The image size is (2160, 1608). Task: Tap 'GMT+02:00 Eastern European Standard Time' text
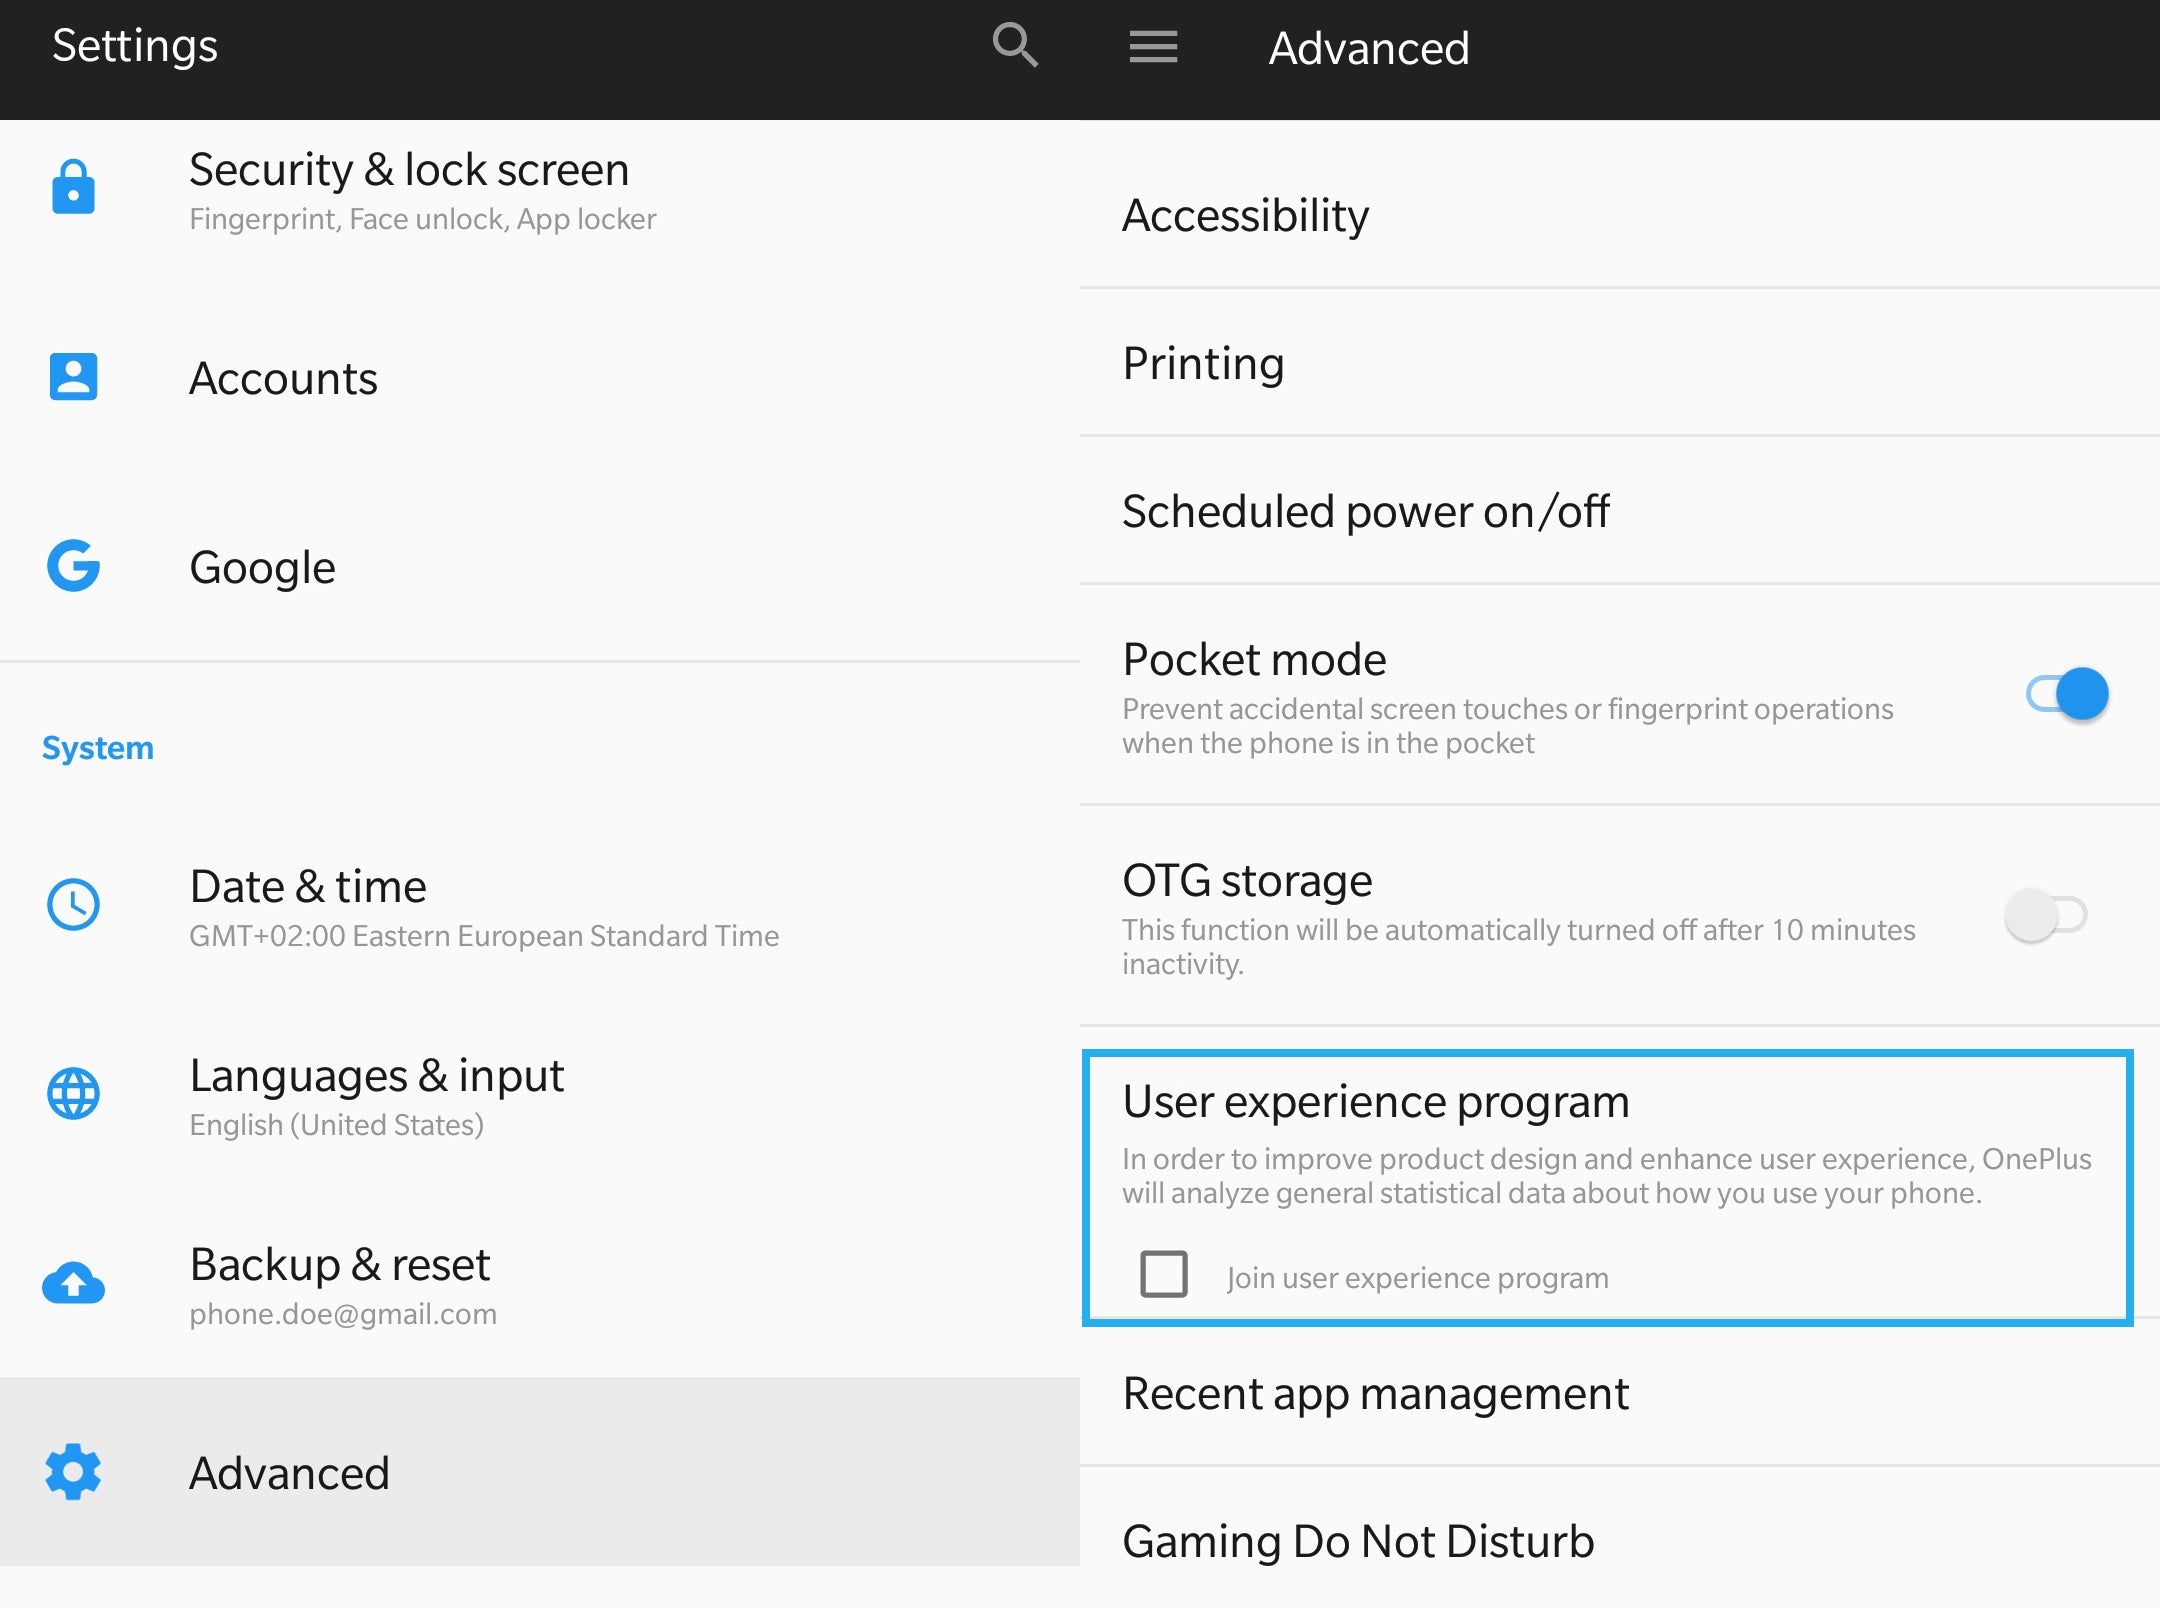tap(484, 936)
